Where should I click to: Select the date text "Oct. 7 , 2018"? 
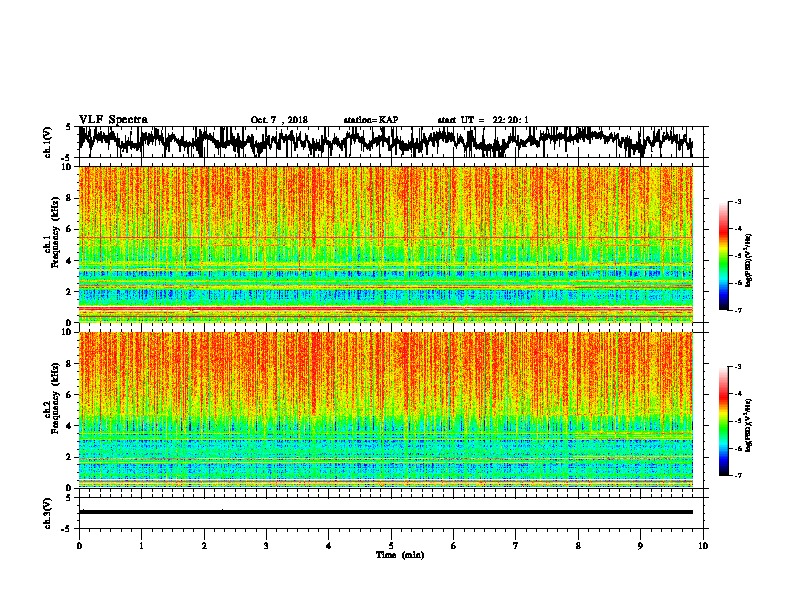(x=279, y=120)
